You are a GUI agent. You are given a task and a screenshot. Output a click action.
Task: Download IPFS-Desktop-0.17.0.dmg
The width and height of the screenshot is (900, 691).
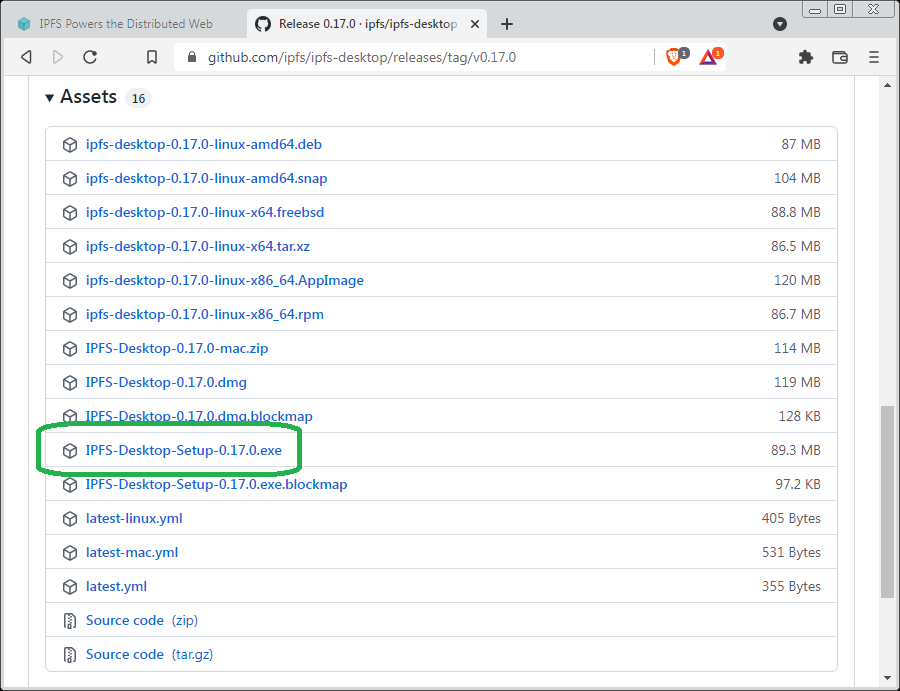[x=166, y=382]
